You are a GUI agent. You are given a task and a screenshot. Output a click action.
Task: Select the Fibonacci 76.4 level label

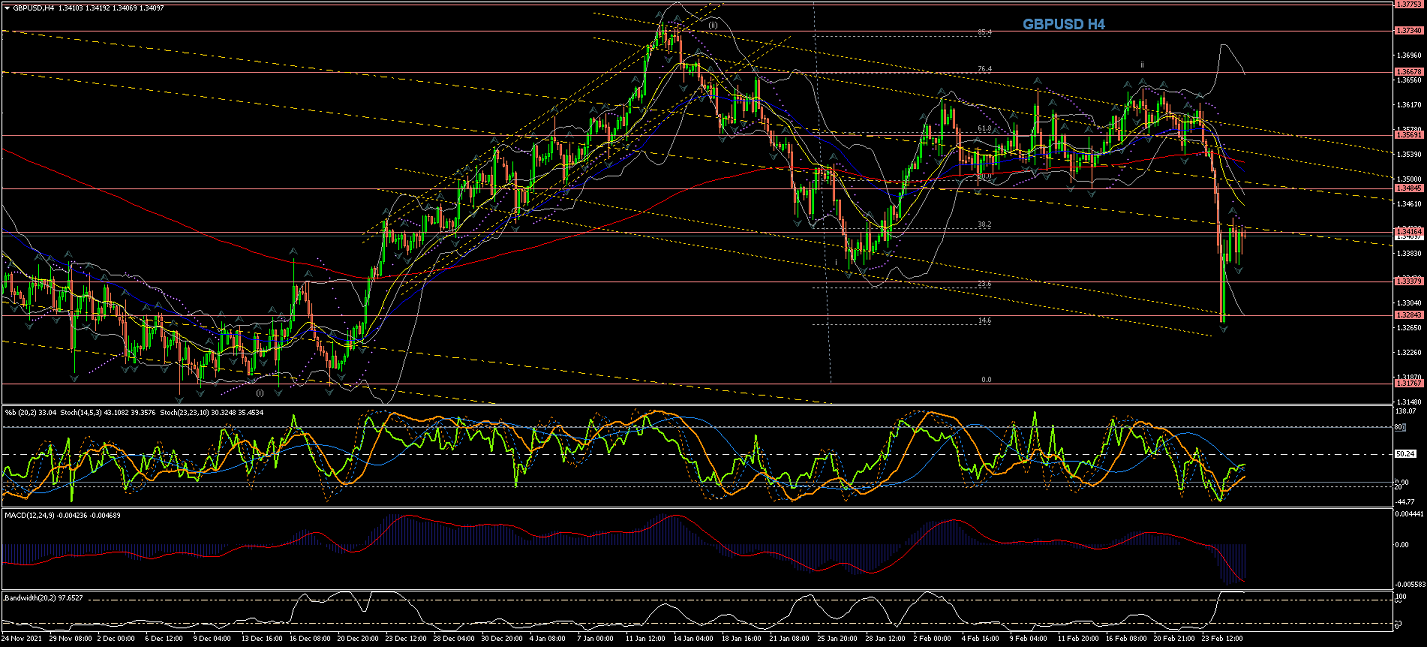point(984,69)
